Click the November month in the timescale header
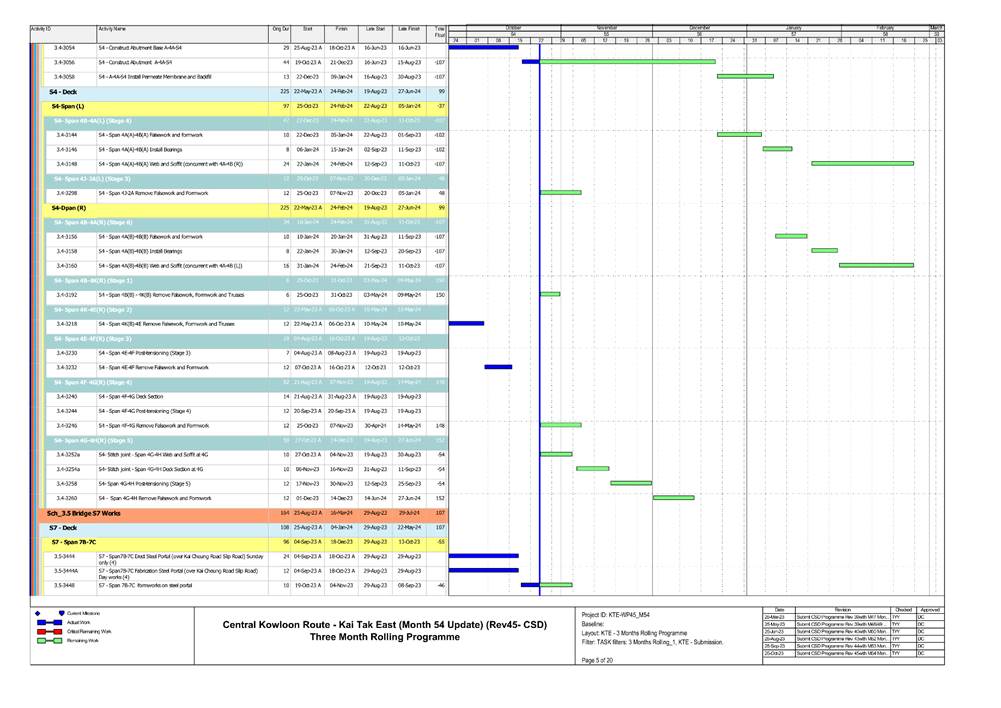 tap(606, 28)
